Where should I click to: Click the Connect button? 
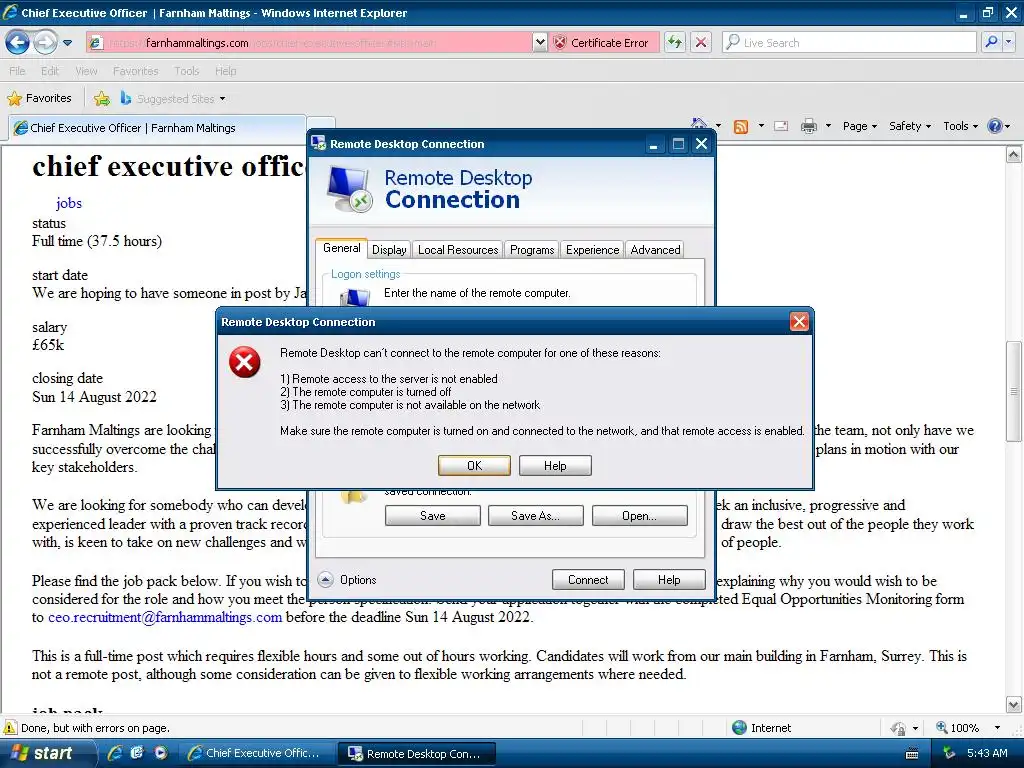click(588, 580)
